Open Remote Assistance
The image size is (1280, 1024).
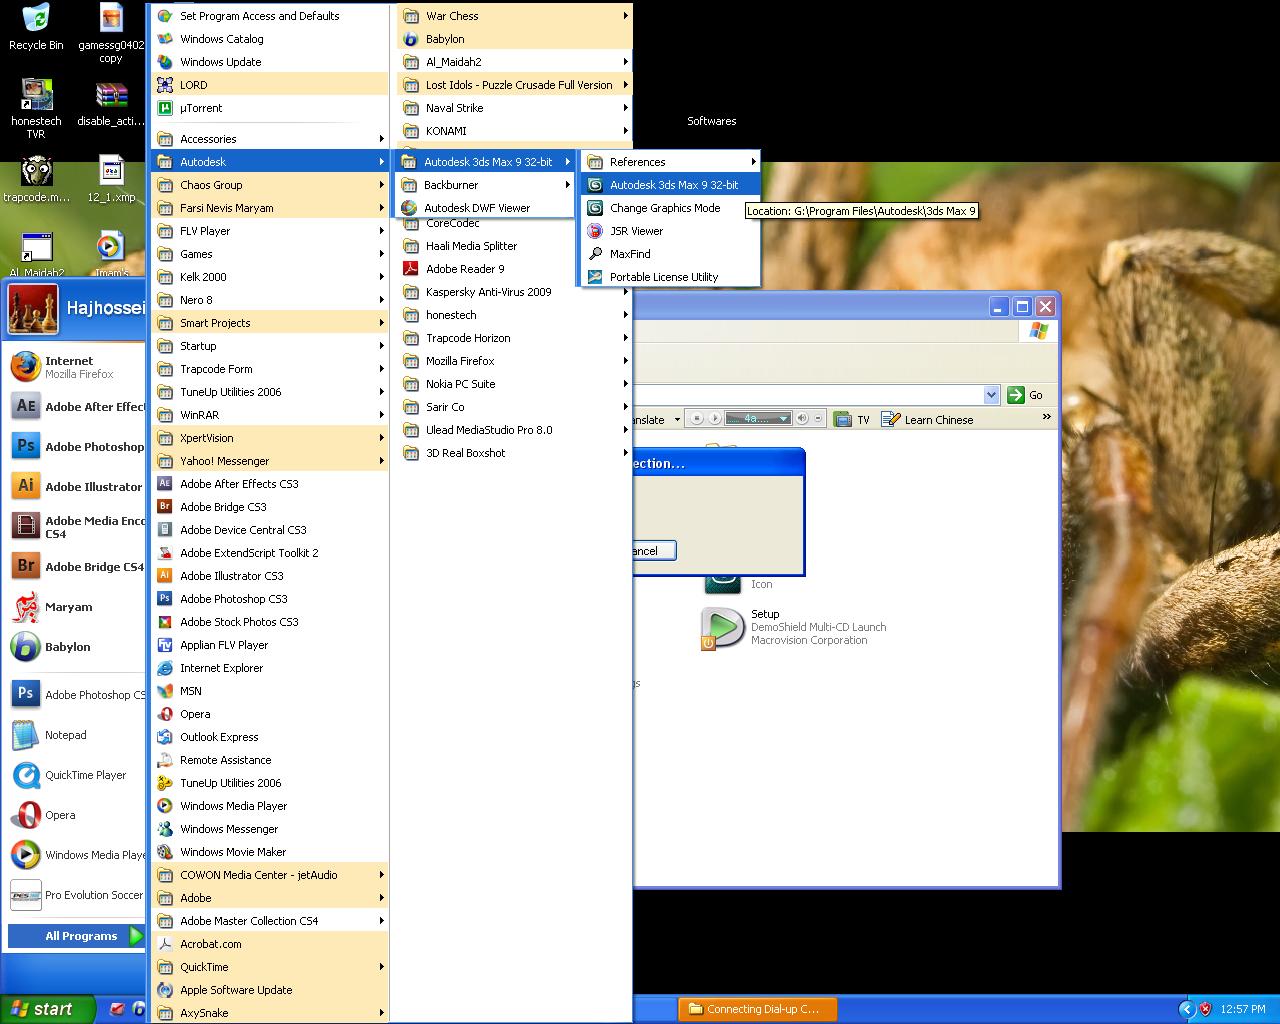270,760
